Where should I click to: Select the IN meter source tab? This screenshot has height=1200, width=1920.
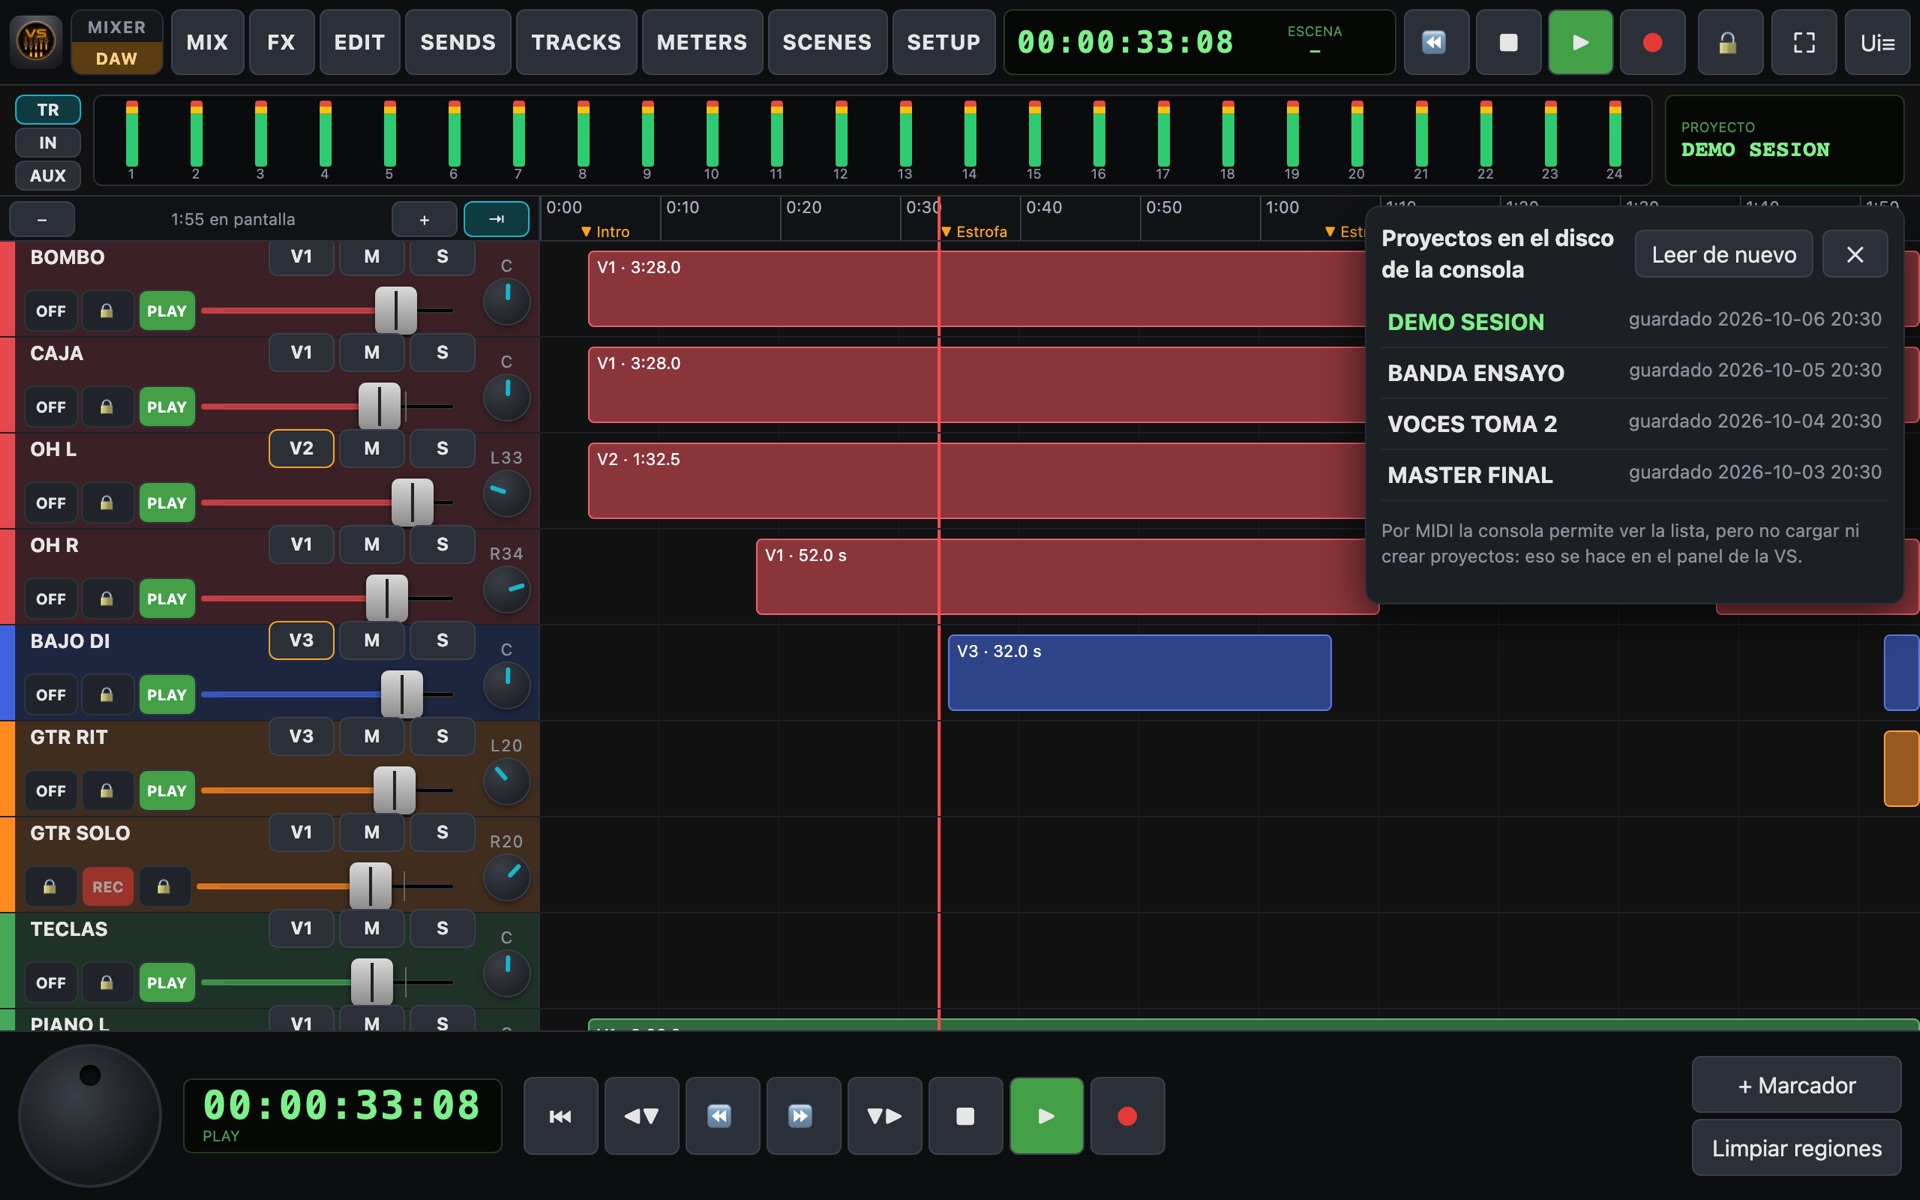pyautogui.click(x=48, y=143)
